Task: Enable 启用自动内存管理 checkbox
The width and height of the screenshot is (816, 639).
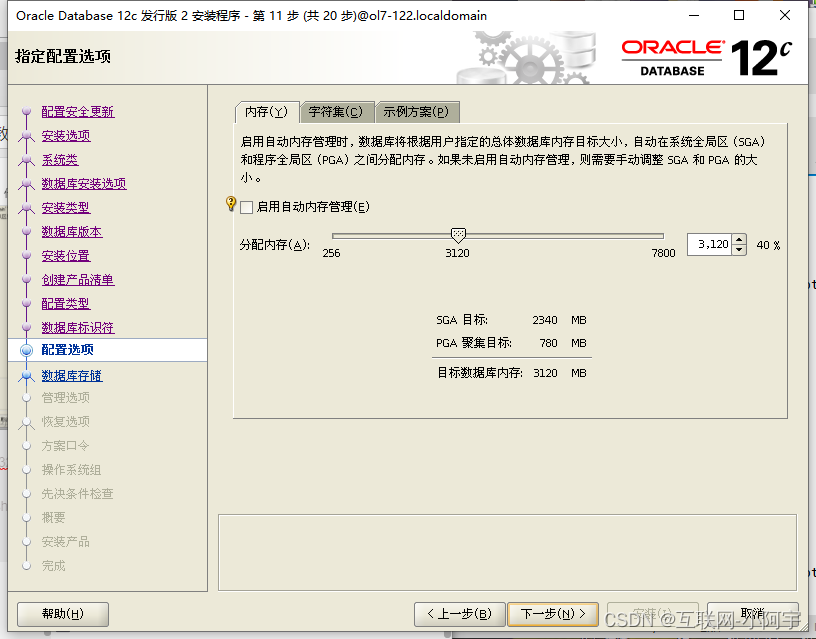Action: click(247, 208)
